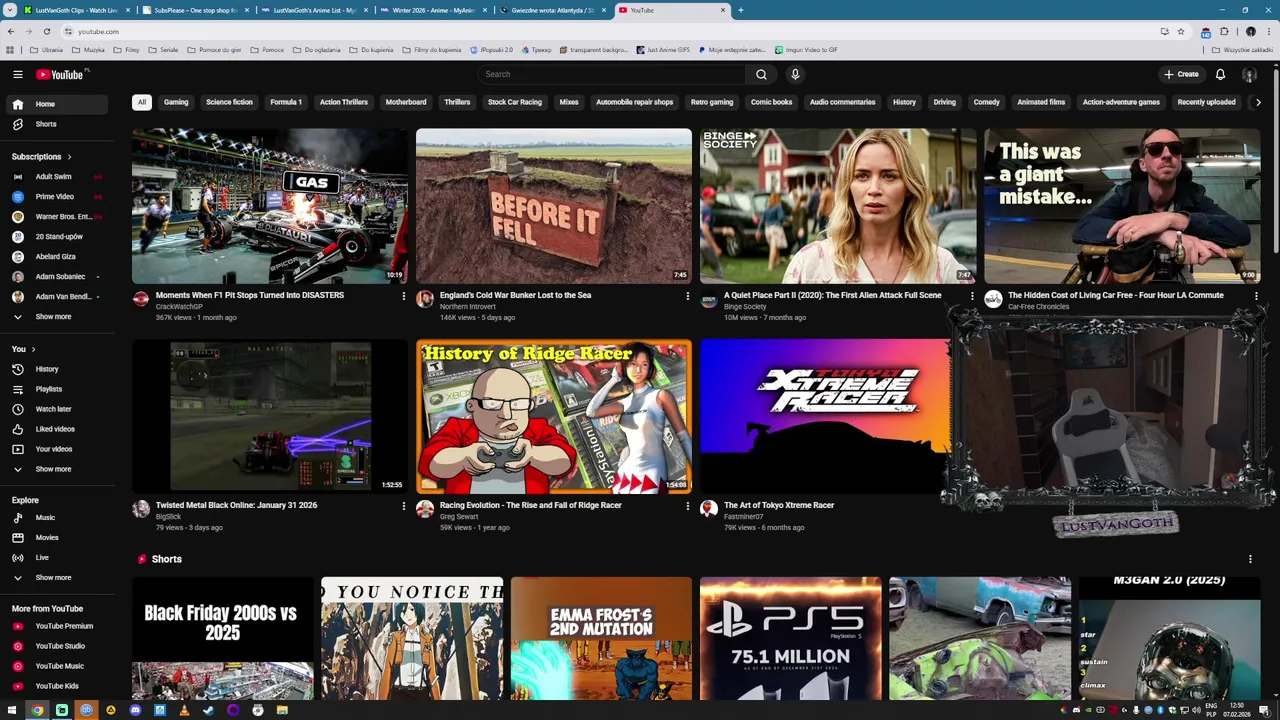1280x720 pixels.
Task: Click the search magnifier button
Action: click(x=761, y=74)
